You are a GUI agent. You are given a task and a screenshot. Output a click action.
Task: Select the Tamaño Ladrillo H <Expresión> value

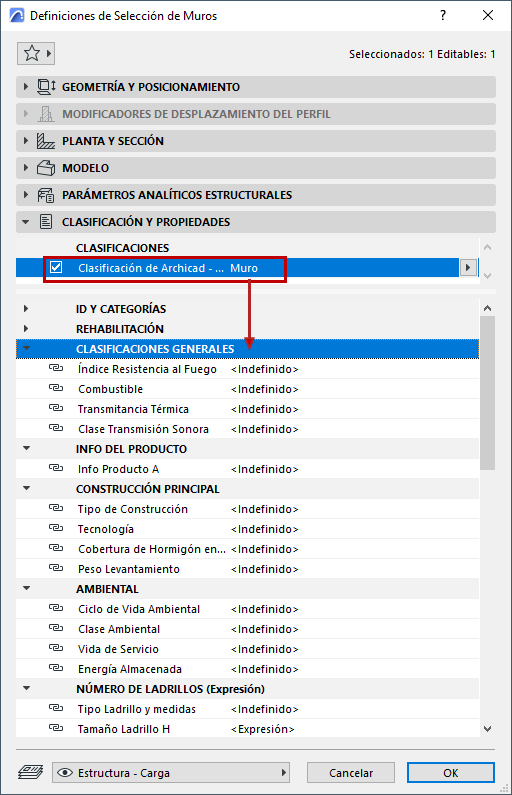click(x=263, y=729)
